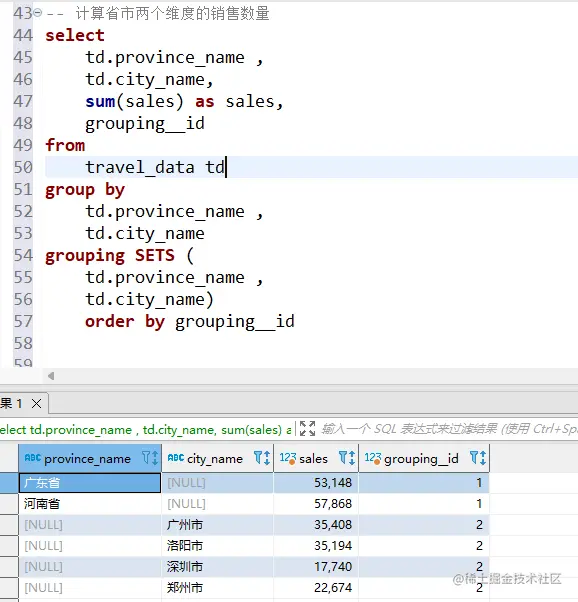The width and height of the screenshot is (578, 602).
Task: Open filter/sort icon on grouping_id column
Action: tap(478, 458)
